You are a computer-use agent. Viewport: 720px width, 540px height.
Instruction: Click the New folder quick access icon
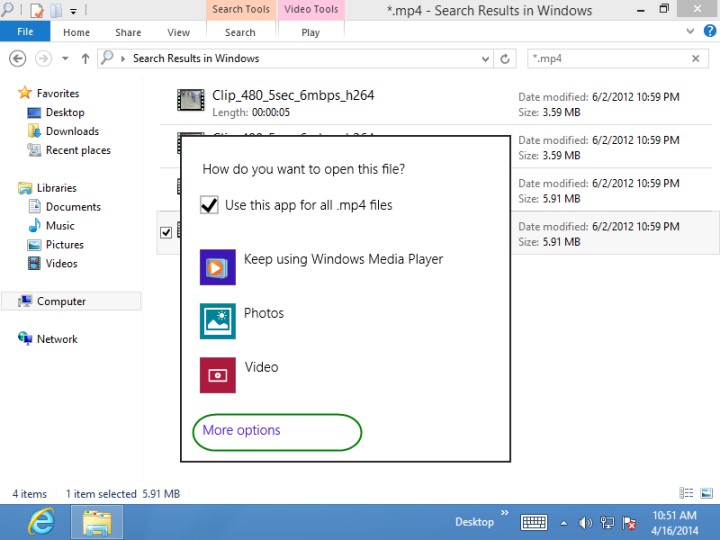(56, 10)
